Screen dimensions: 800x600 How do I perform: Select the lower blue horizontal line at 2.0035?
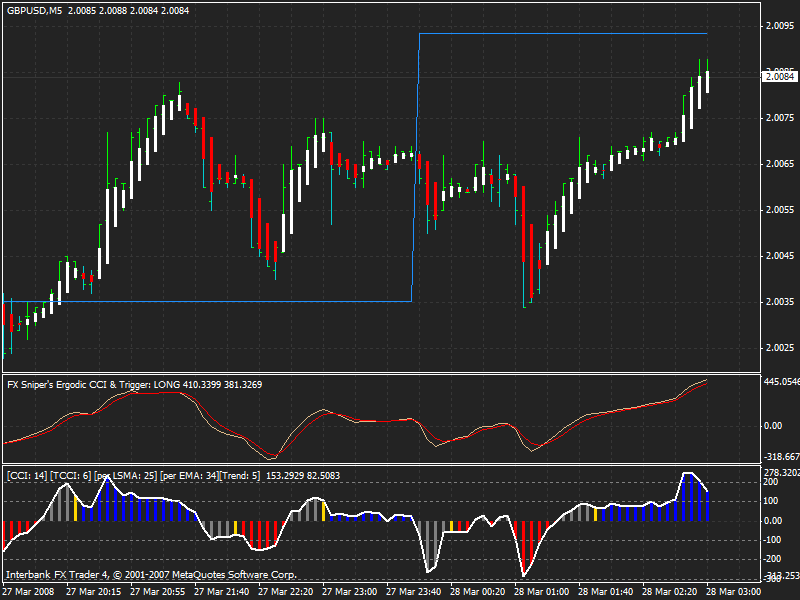207,302
